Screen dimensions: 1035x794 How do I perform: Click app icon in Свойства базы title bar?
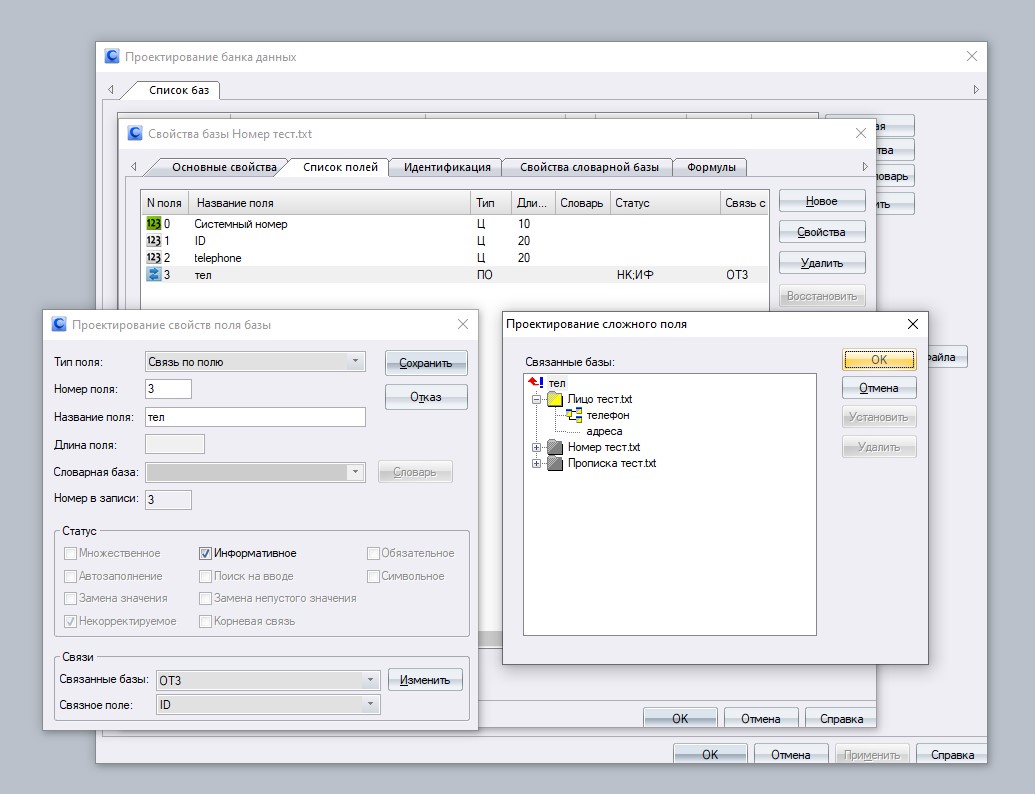[135, 133]
